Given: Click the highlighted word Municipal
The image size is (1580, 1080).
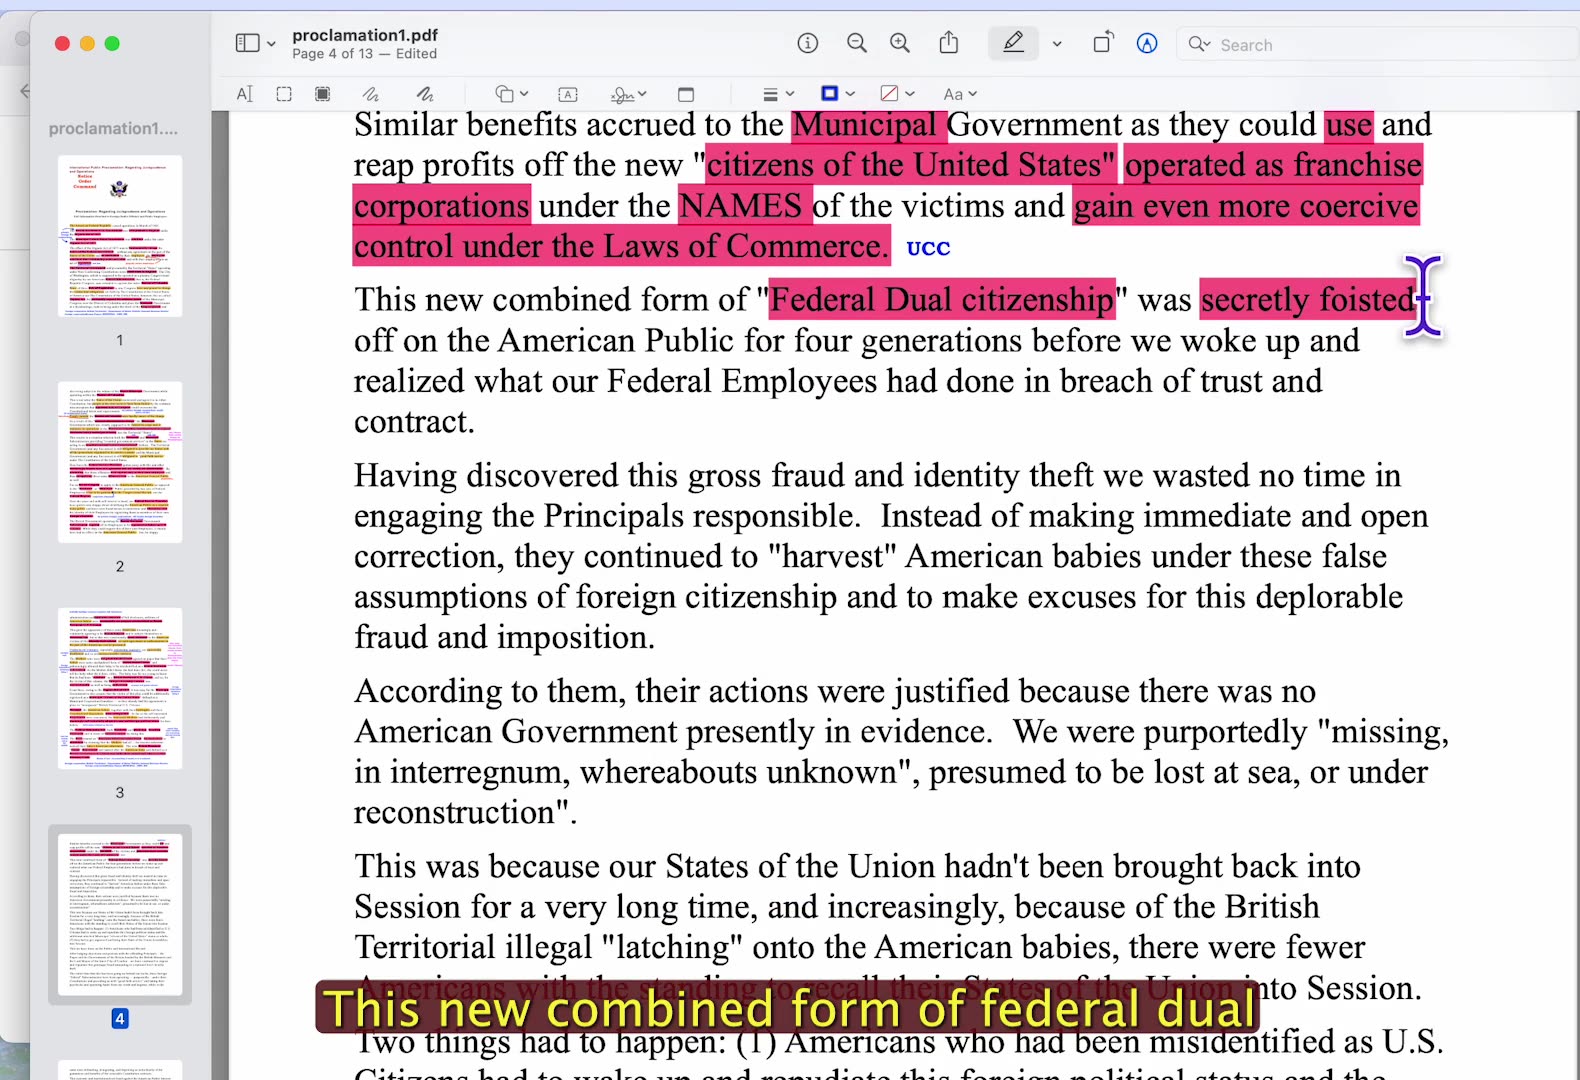Looking at the screenshot, I should point(866,124).
